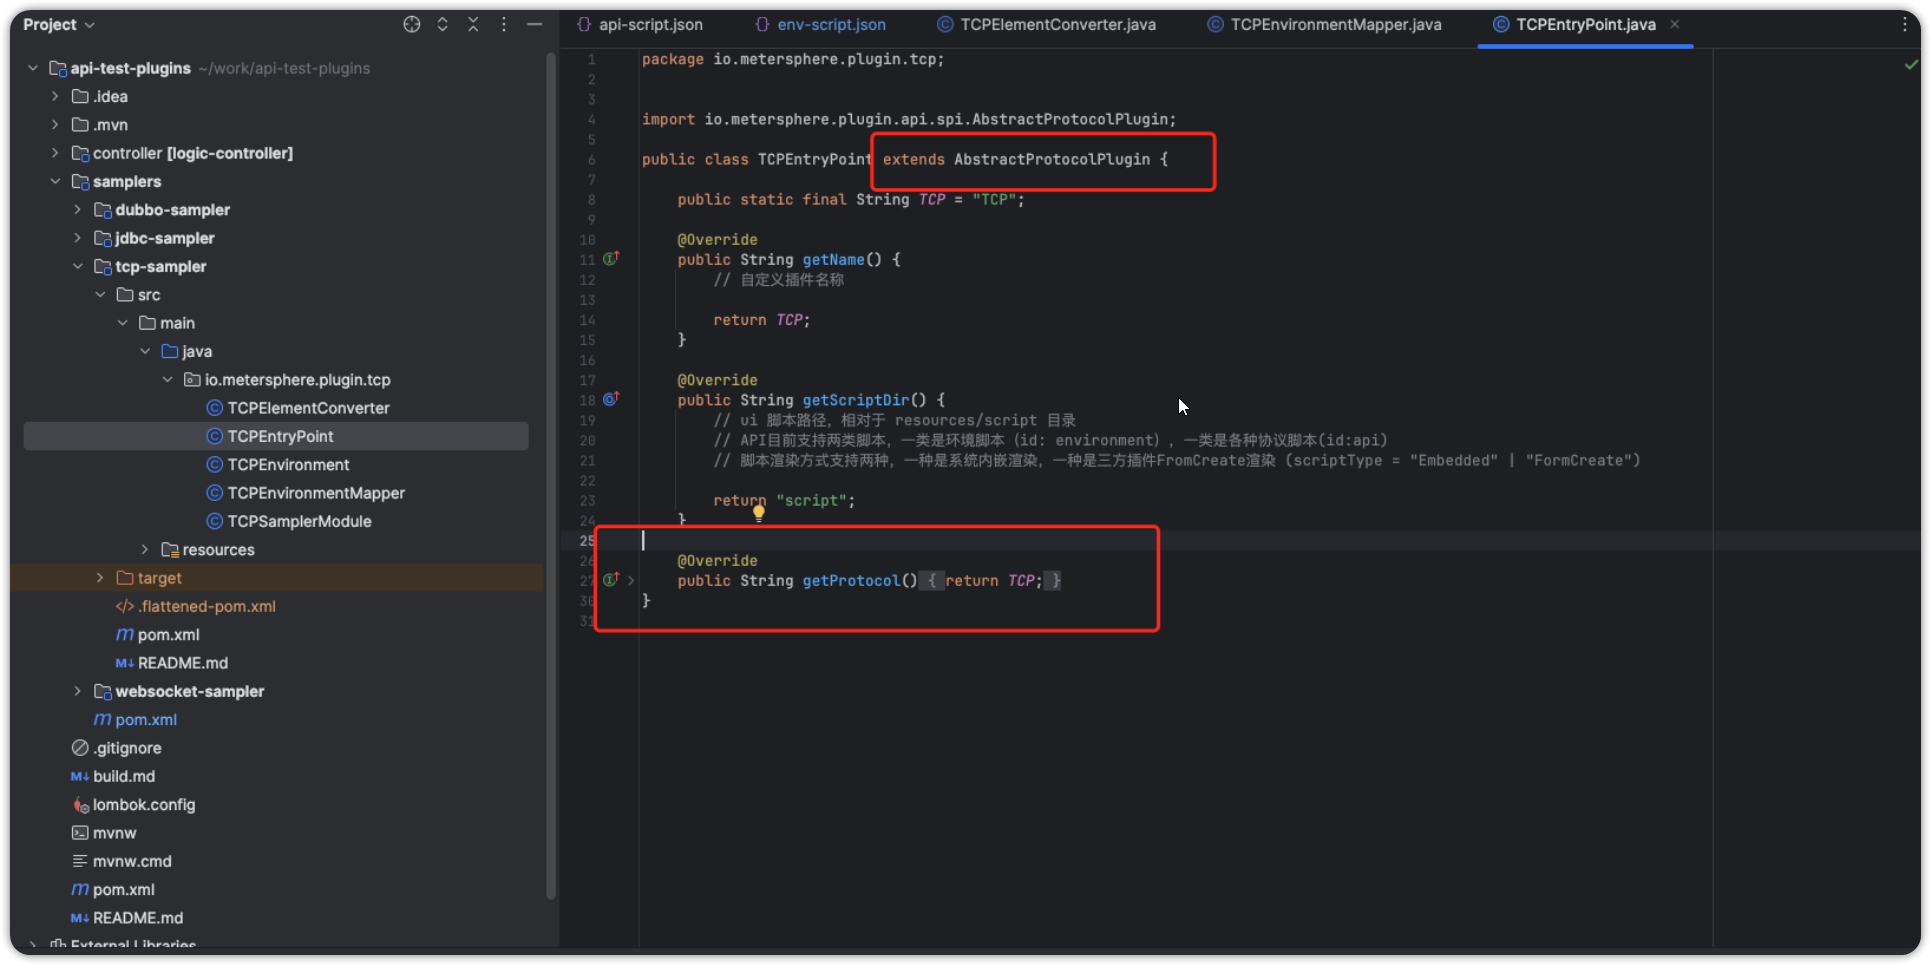Click the inspection status checkmark icon

1911,64
